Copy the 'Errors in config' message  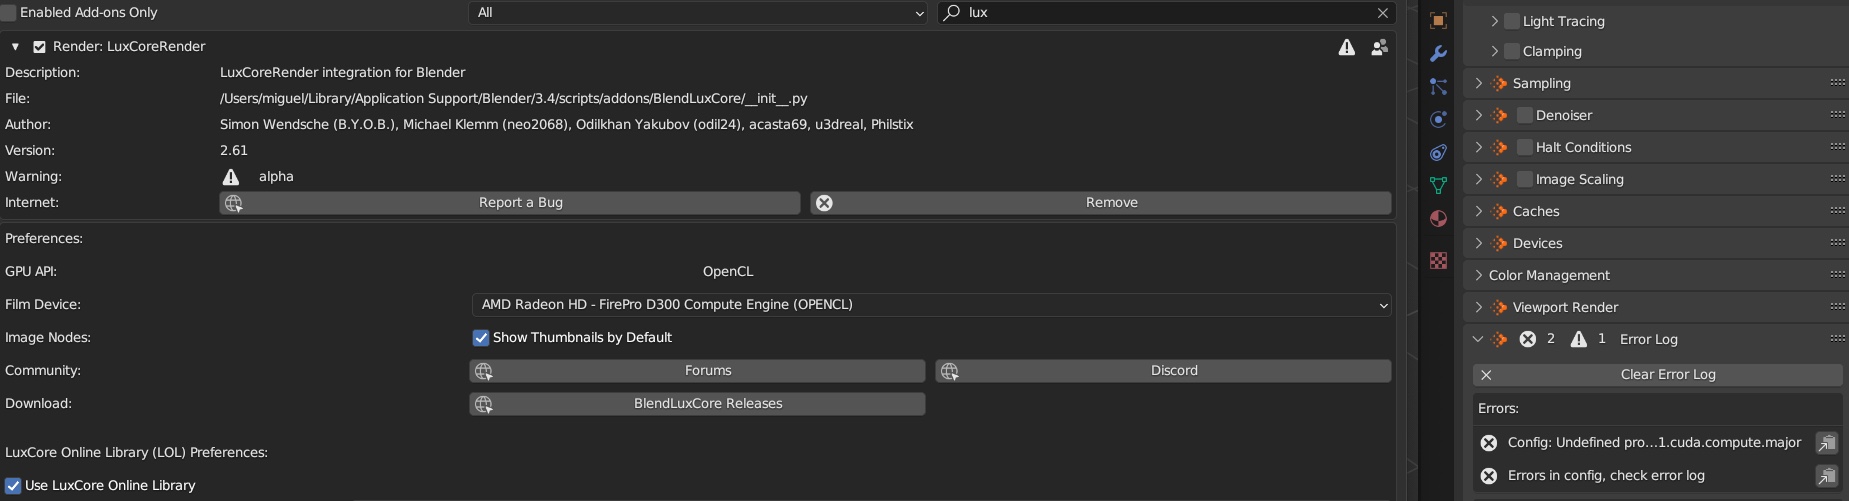[x=1826, y=476]
